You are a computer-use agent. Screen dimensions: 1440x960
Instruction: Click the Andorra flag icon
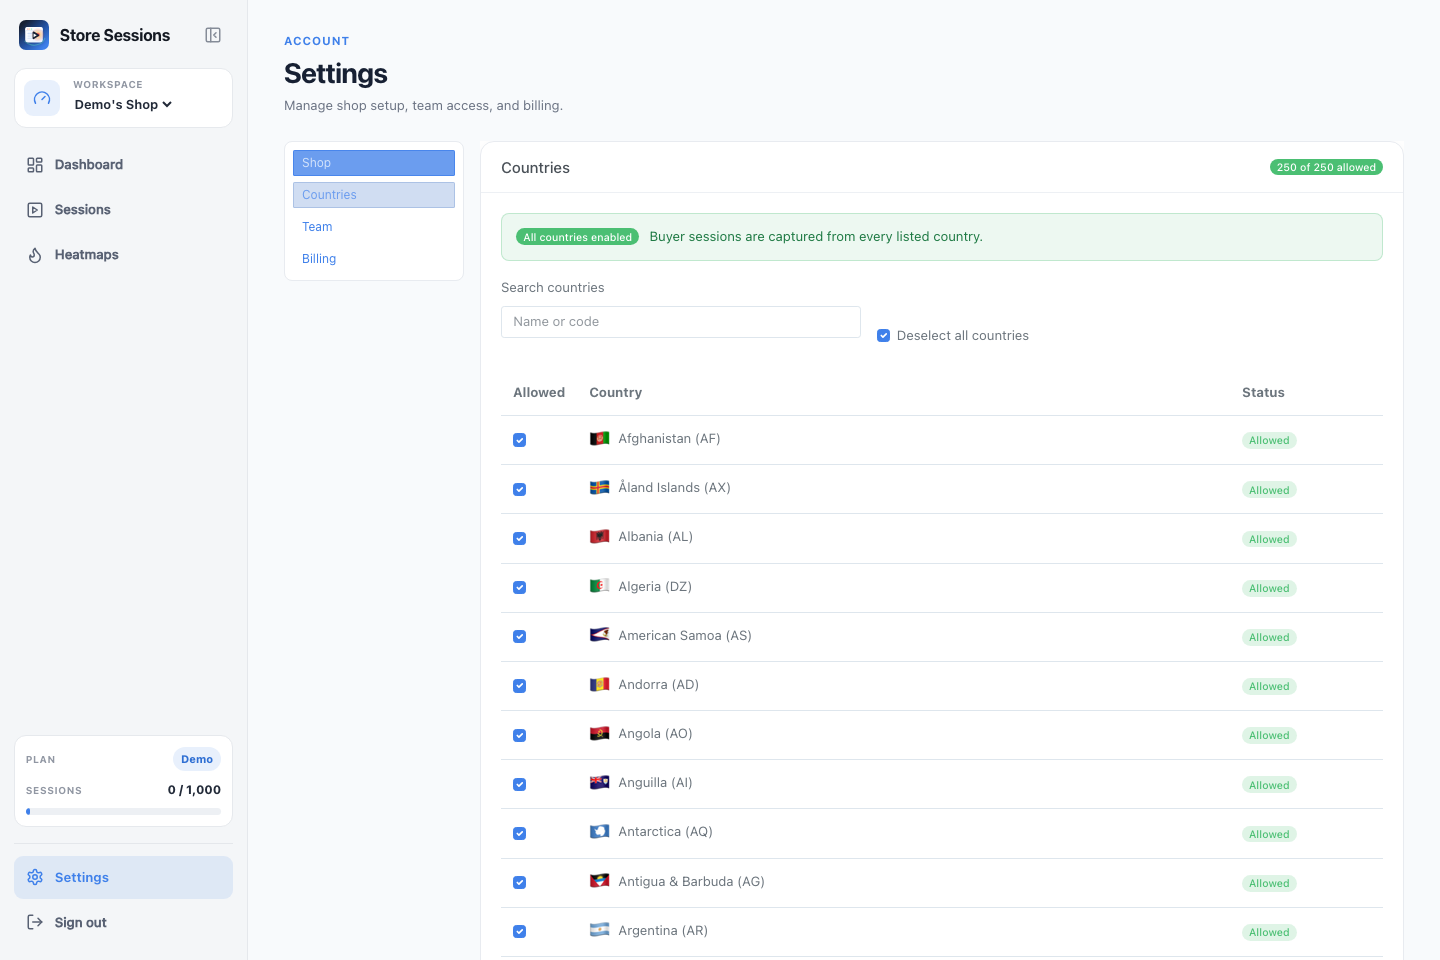pyautogui.click(x=600, y=684)
